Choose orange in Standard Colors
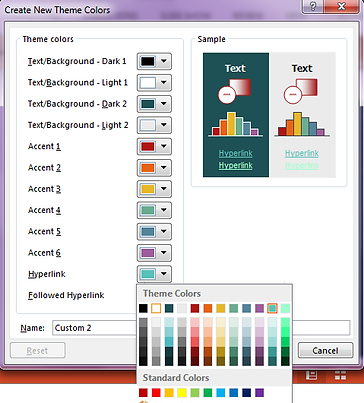This screenshot has height=403, width=364. point(169,393)
